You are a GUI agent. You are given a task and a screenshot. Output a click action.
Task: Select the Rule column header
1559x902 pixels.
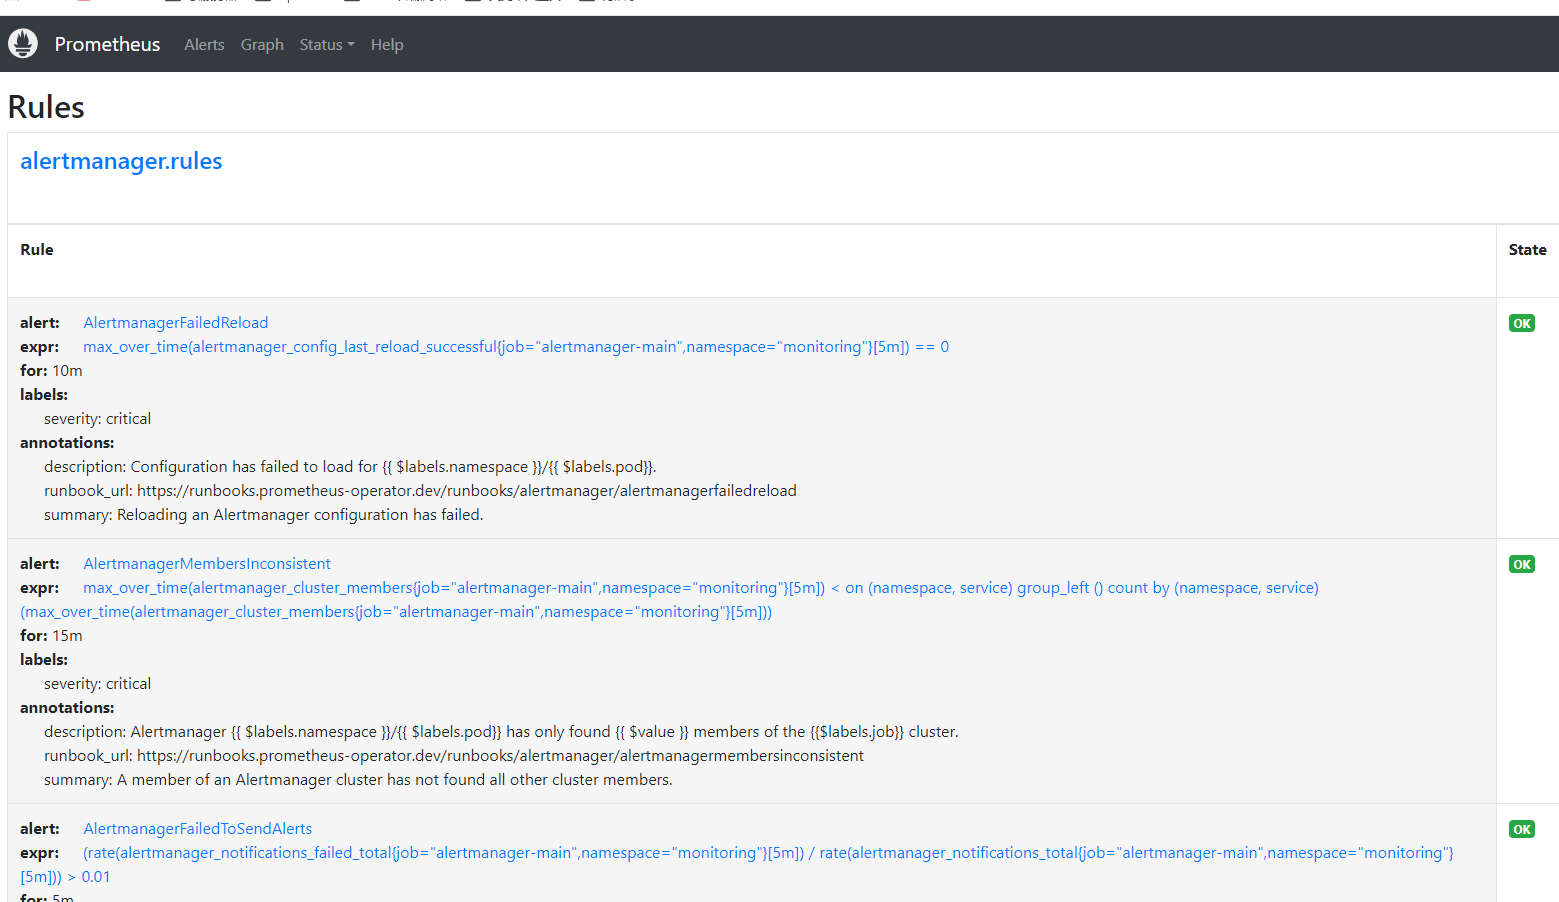click(37, 250)
